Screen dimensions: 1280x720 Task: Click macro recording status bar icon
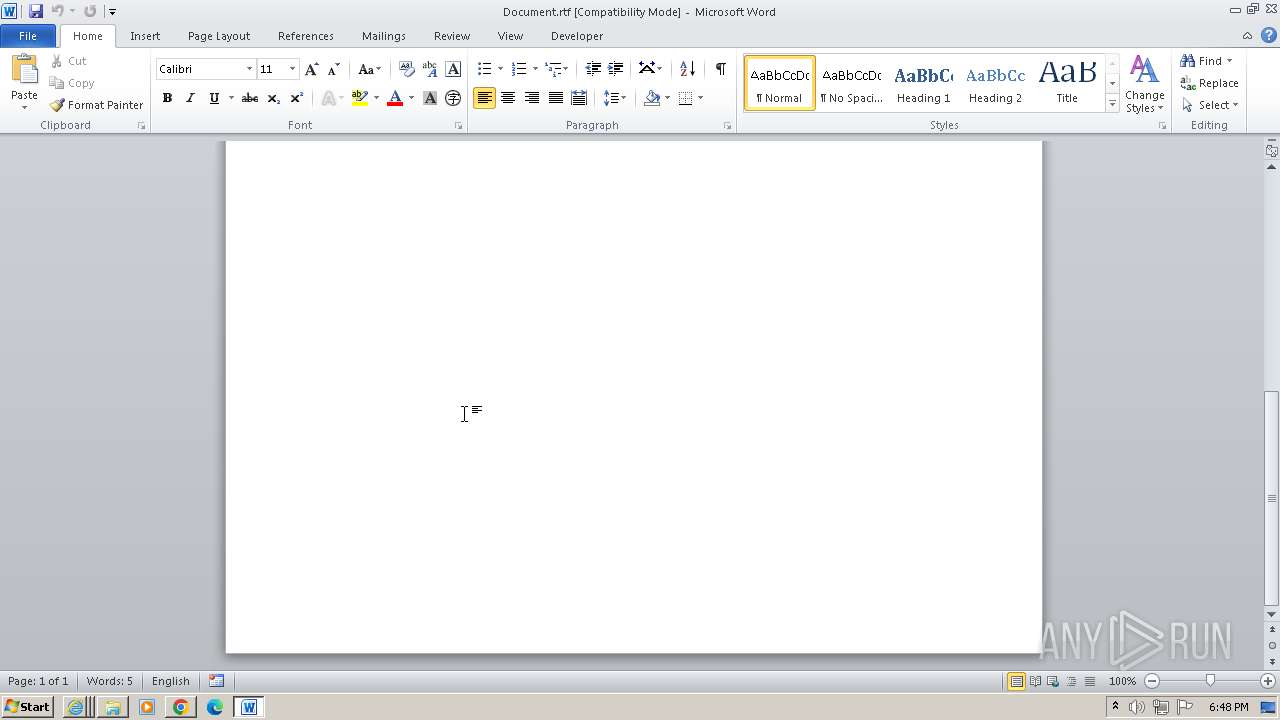click(x=216, y=681)
